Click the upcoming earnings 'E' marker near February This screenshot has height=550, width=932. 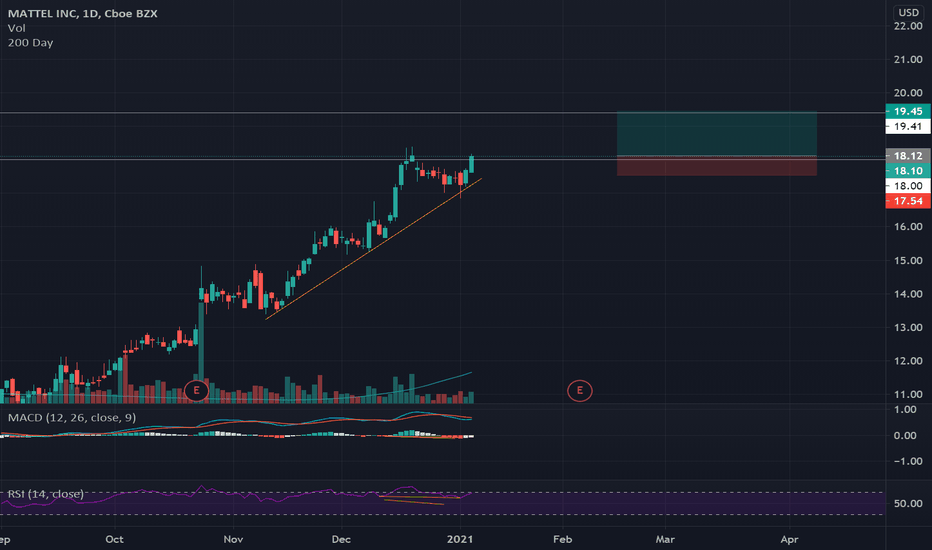(580, 391)
